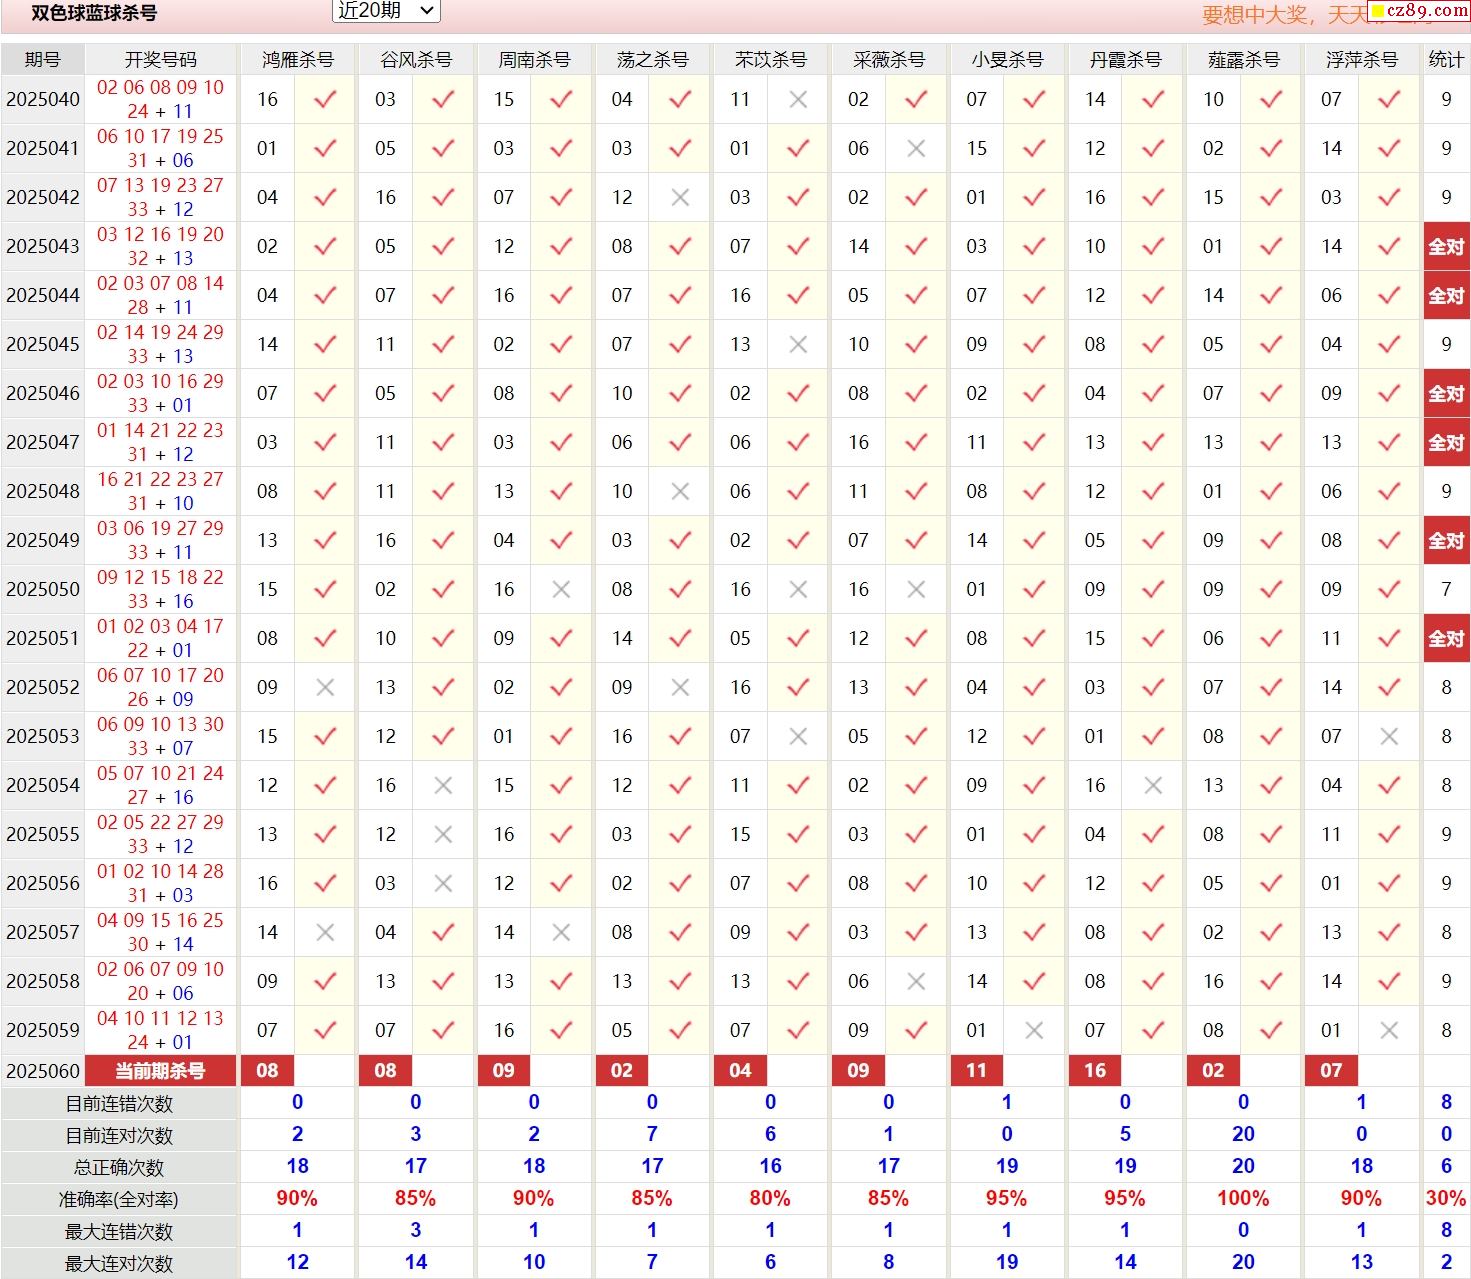Click the X mark for 周南杀号 in row 2025050
Image resolution: width=1471 pixels, height=1279 pixels.
(562, 589)
